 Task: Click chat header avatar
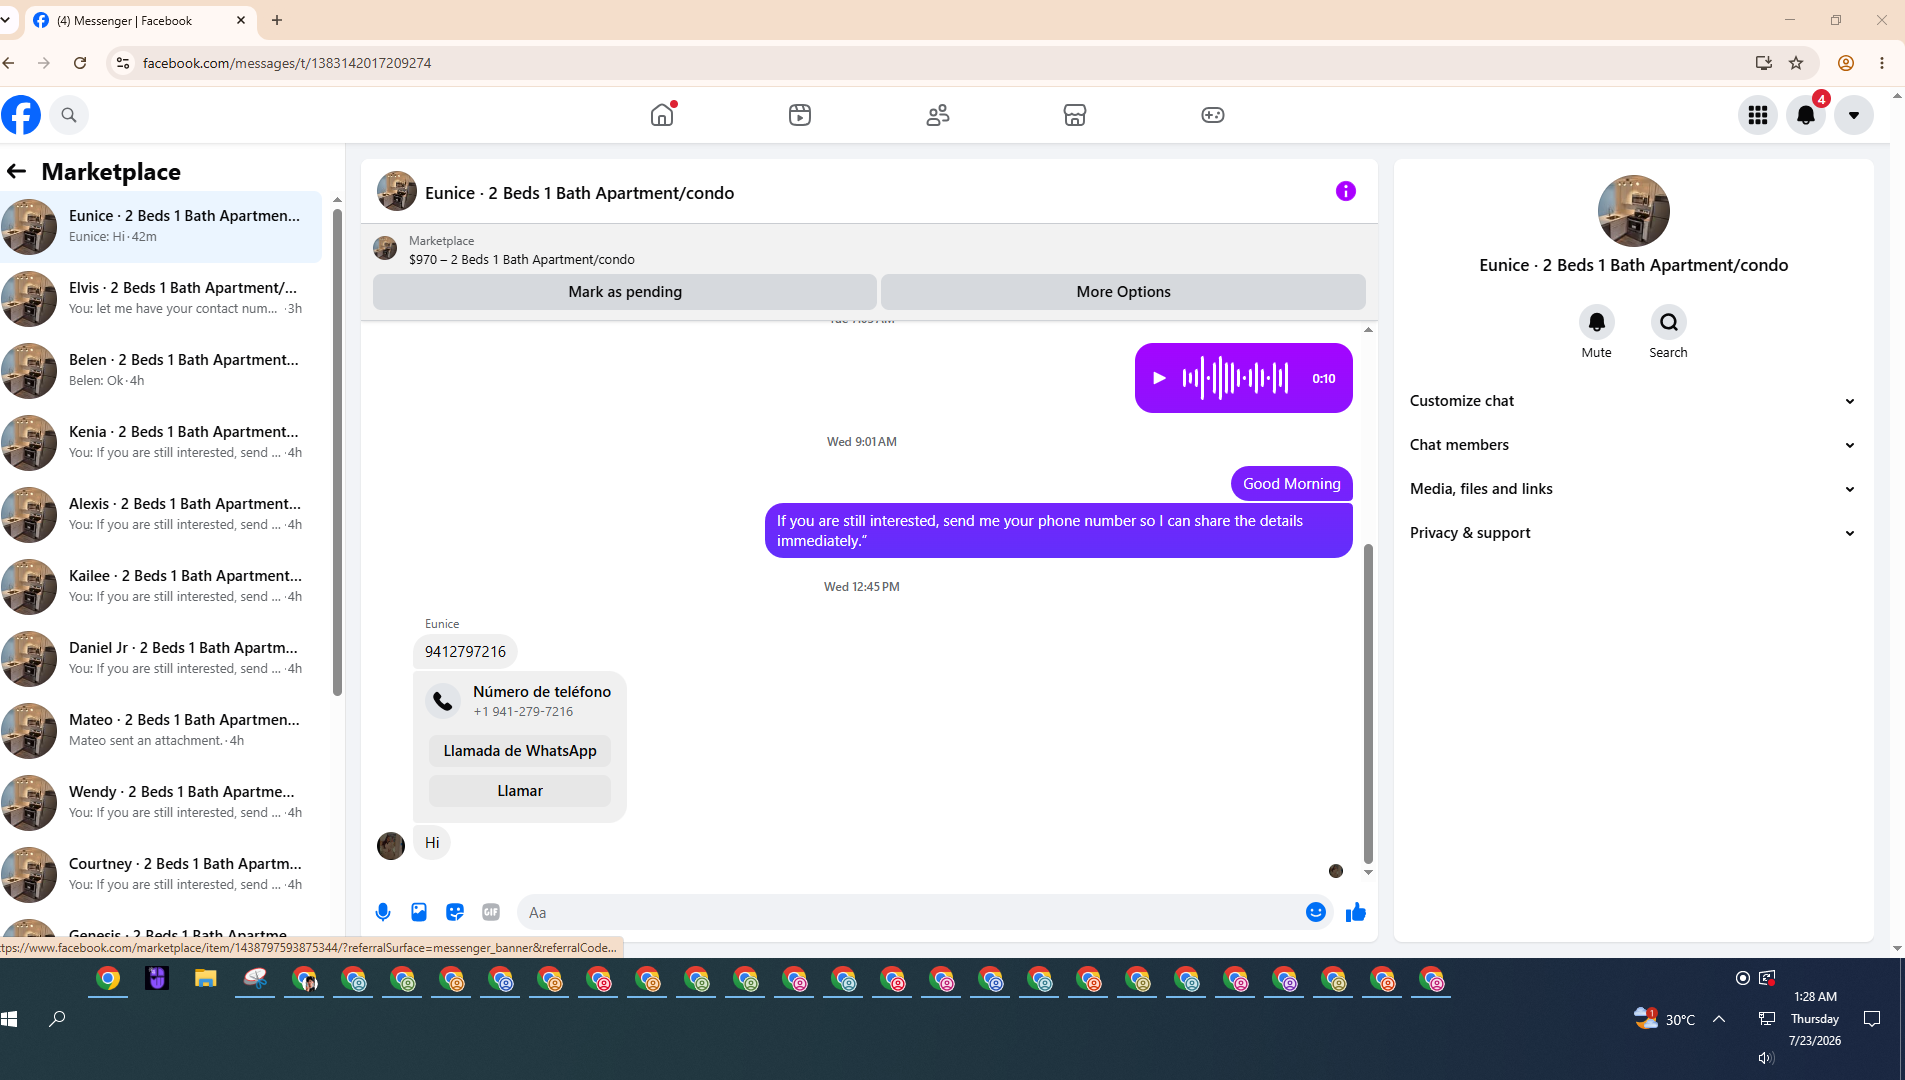397,191
